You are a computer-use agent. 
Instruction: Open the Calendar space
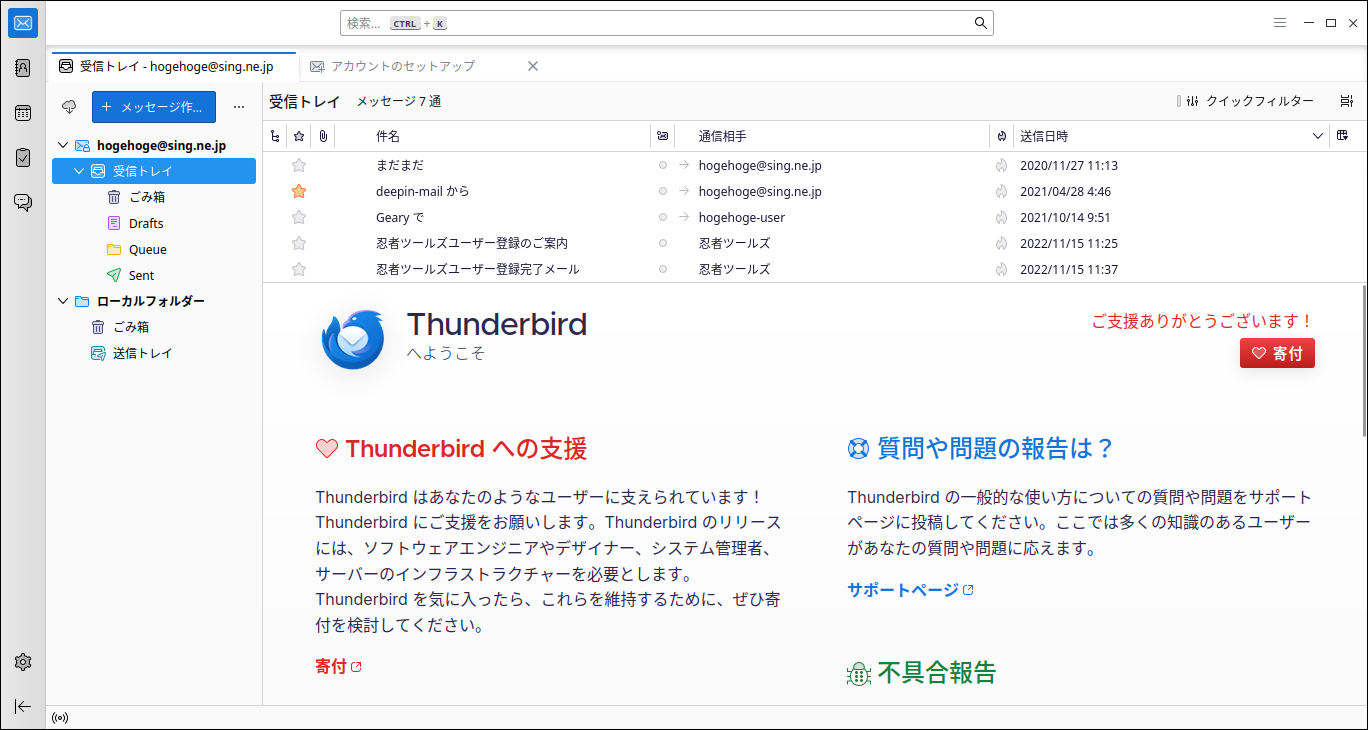22,113
